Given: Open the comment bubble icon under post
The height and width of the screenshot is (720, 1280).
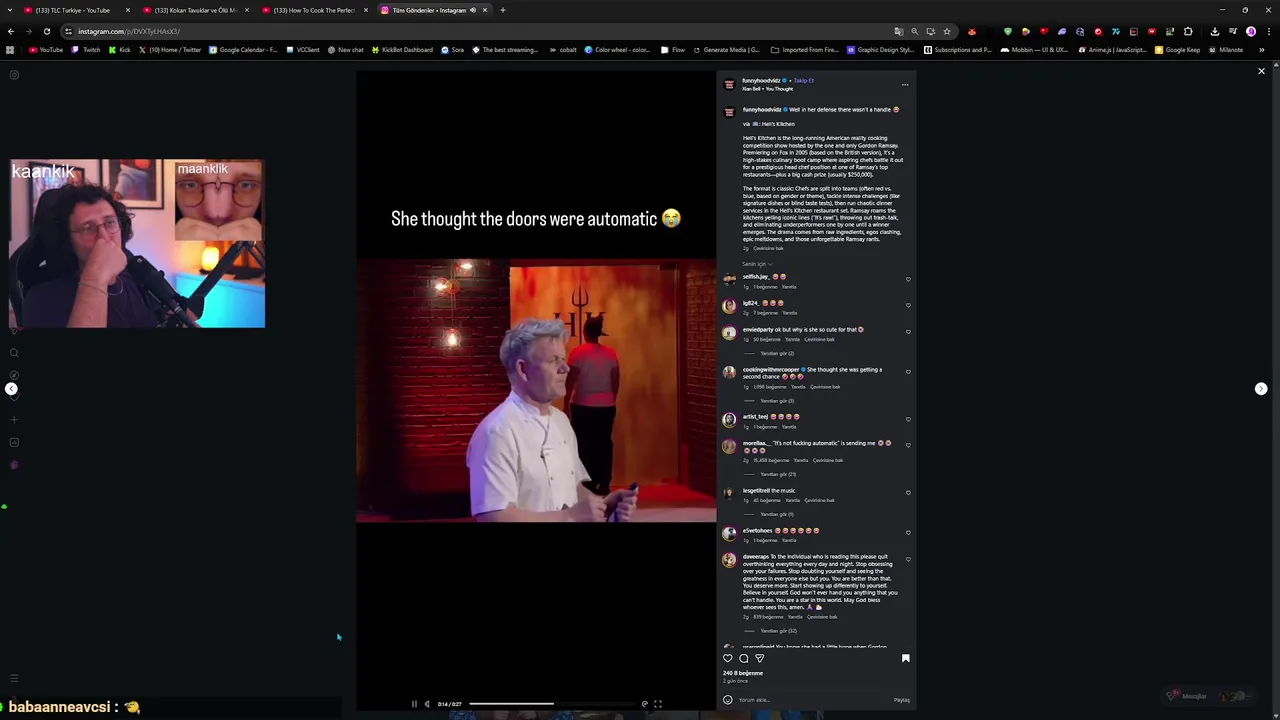Looking at the screenshot, I should (744, 658).
